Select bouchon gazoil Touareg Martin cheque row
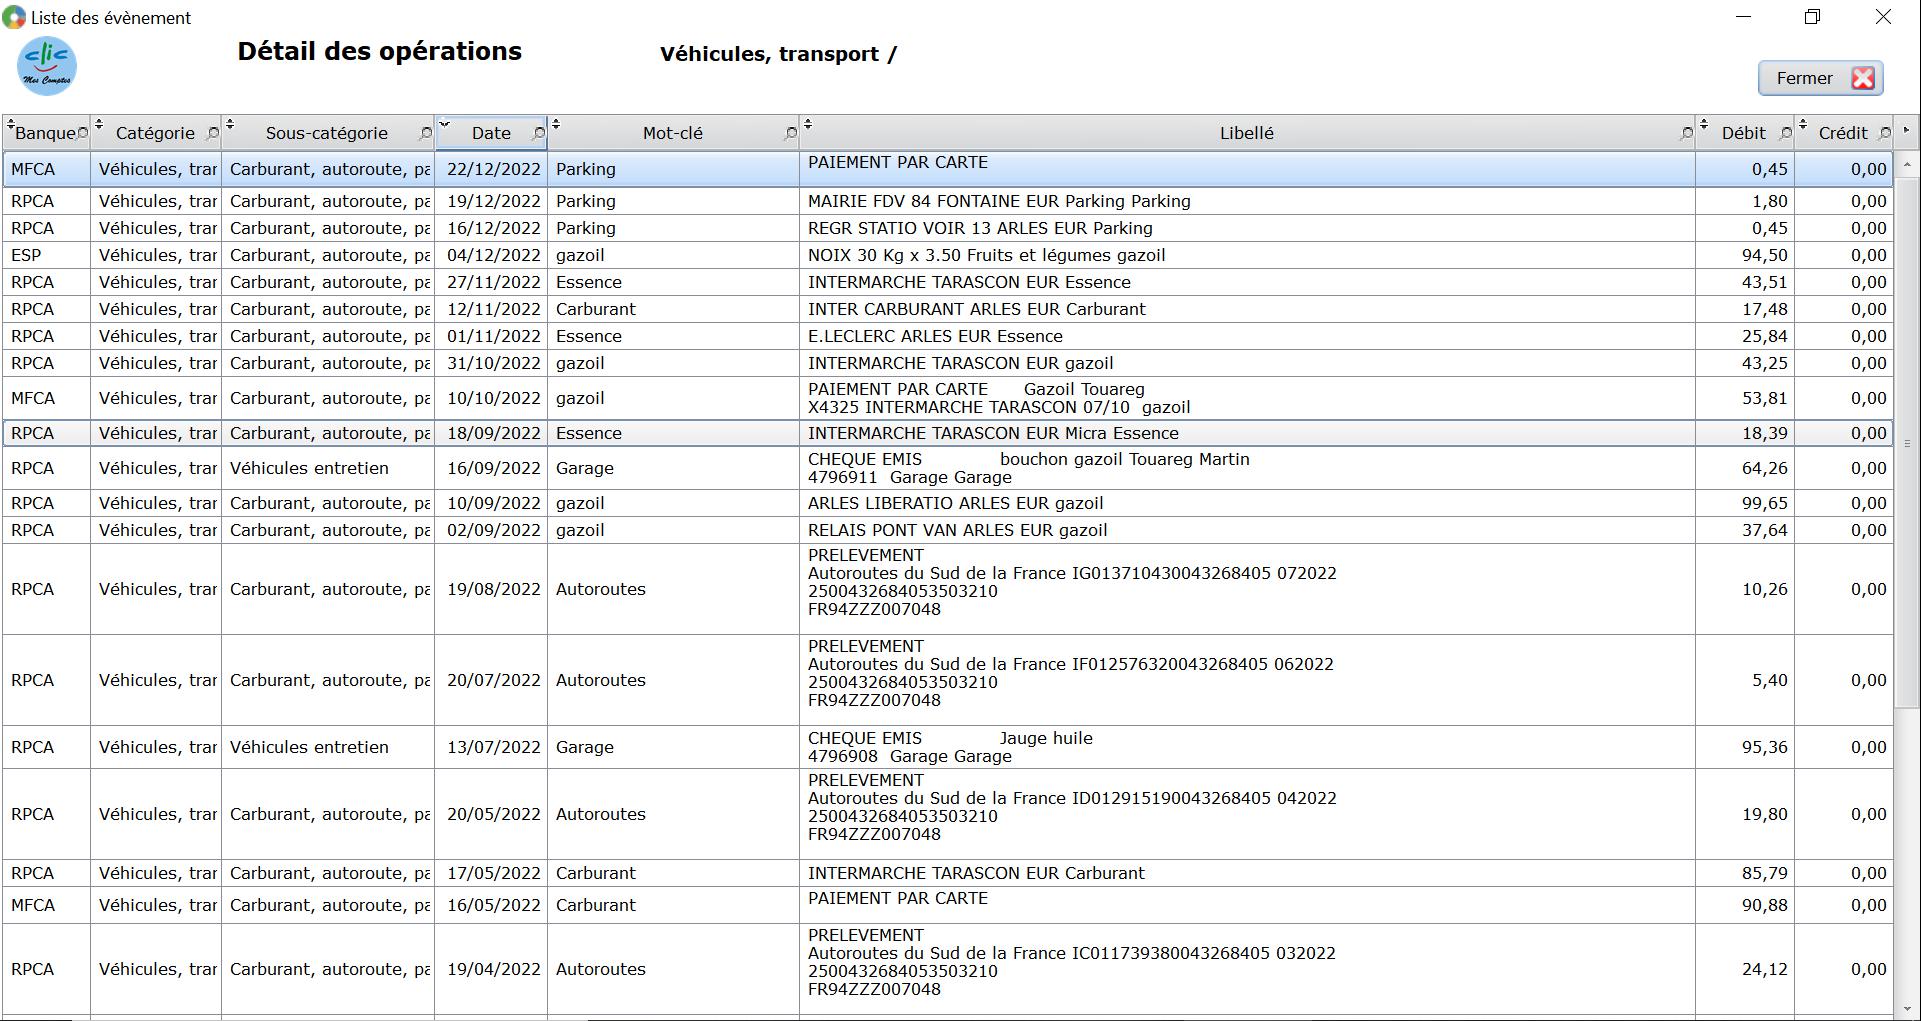1921x1021 pixels. (x=947, y=468)
